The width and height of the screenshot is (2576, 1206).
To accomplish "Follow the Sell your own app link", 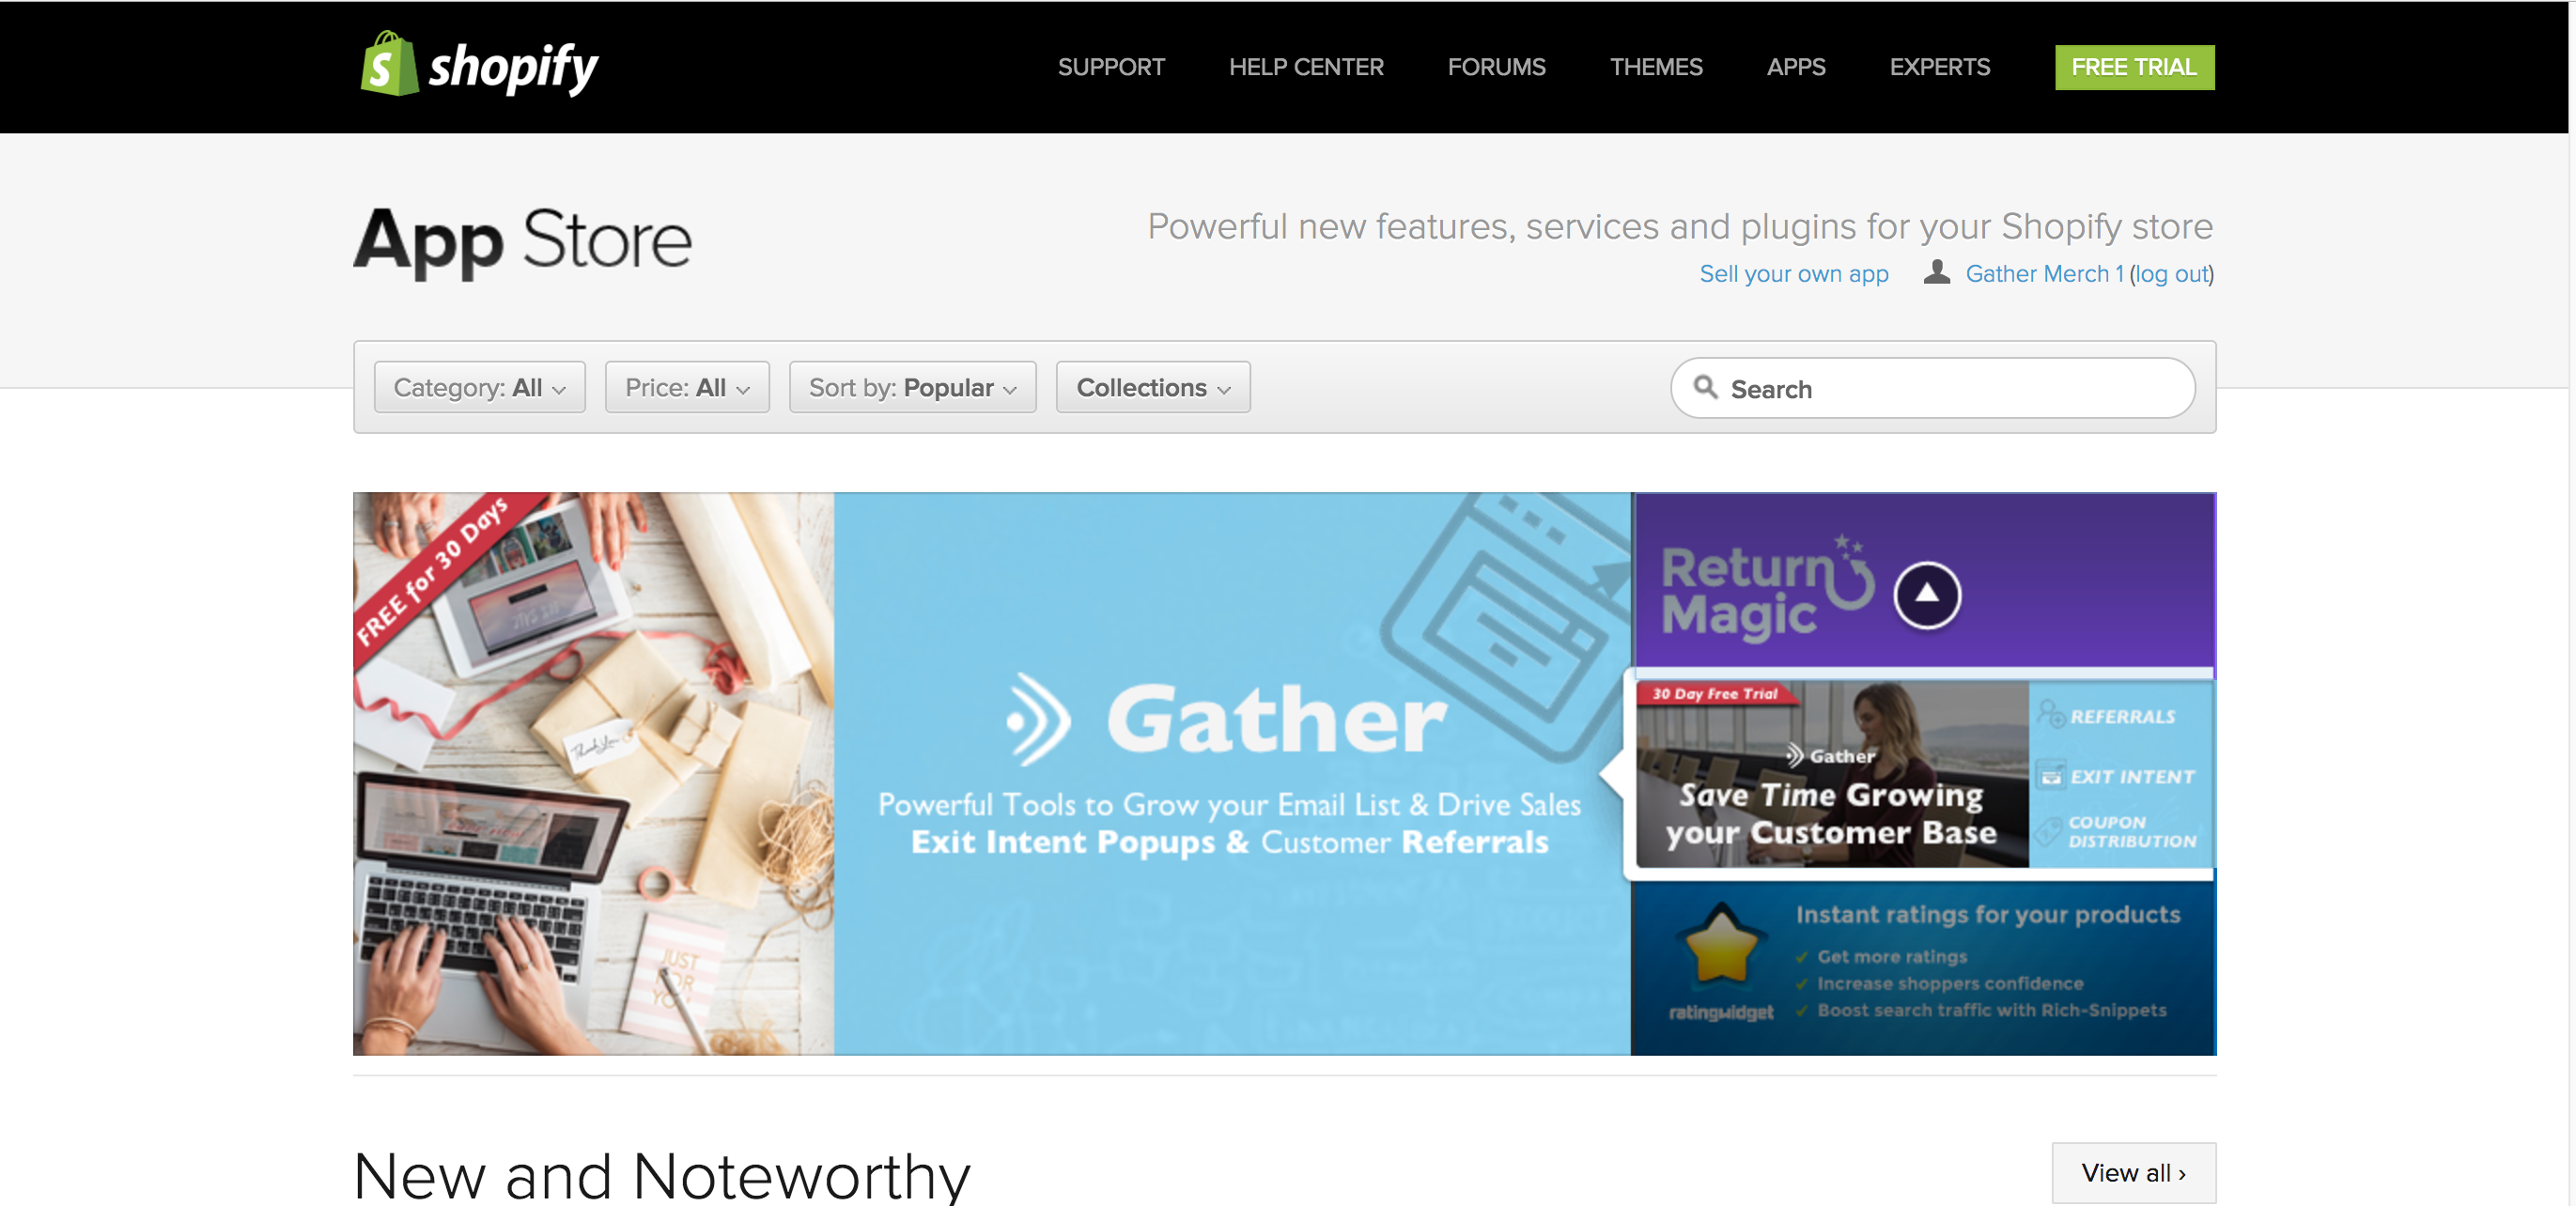I will click(1794, 274).
